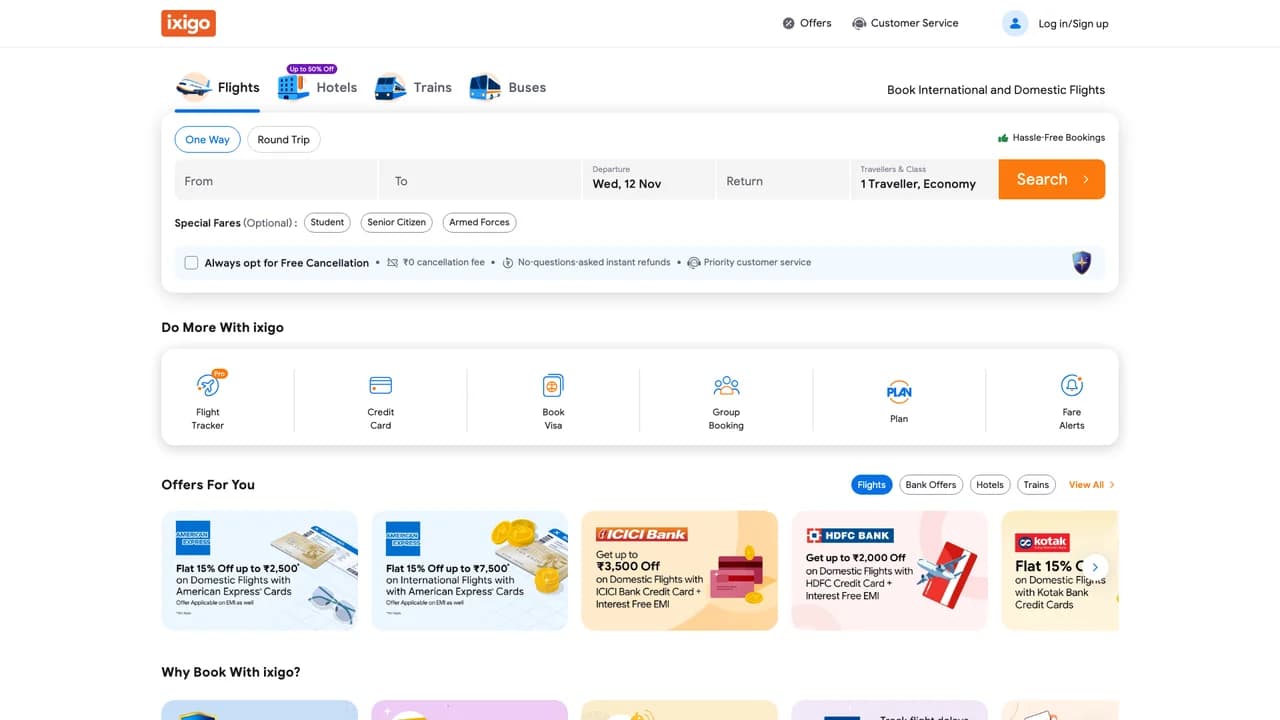
Task: Open the ICICI Bank ₹3,500 Off offer
Action: (680, 571)
